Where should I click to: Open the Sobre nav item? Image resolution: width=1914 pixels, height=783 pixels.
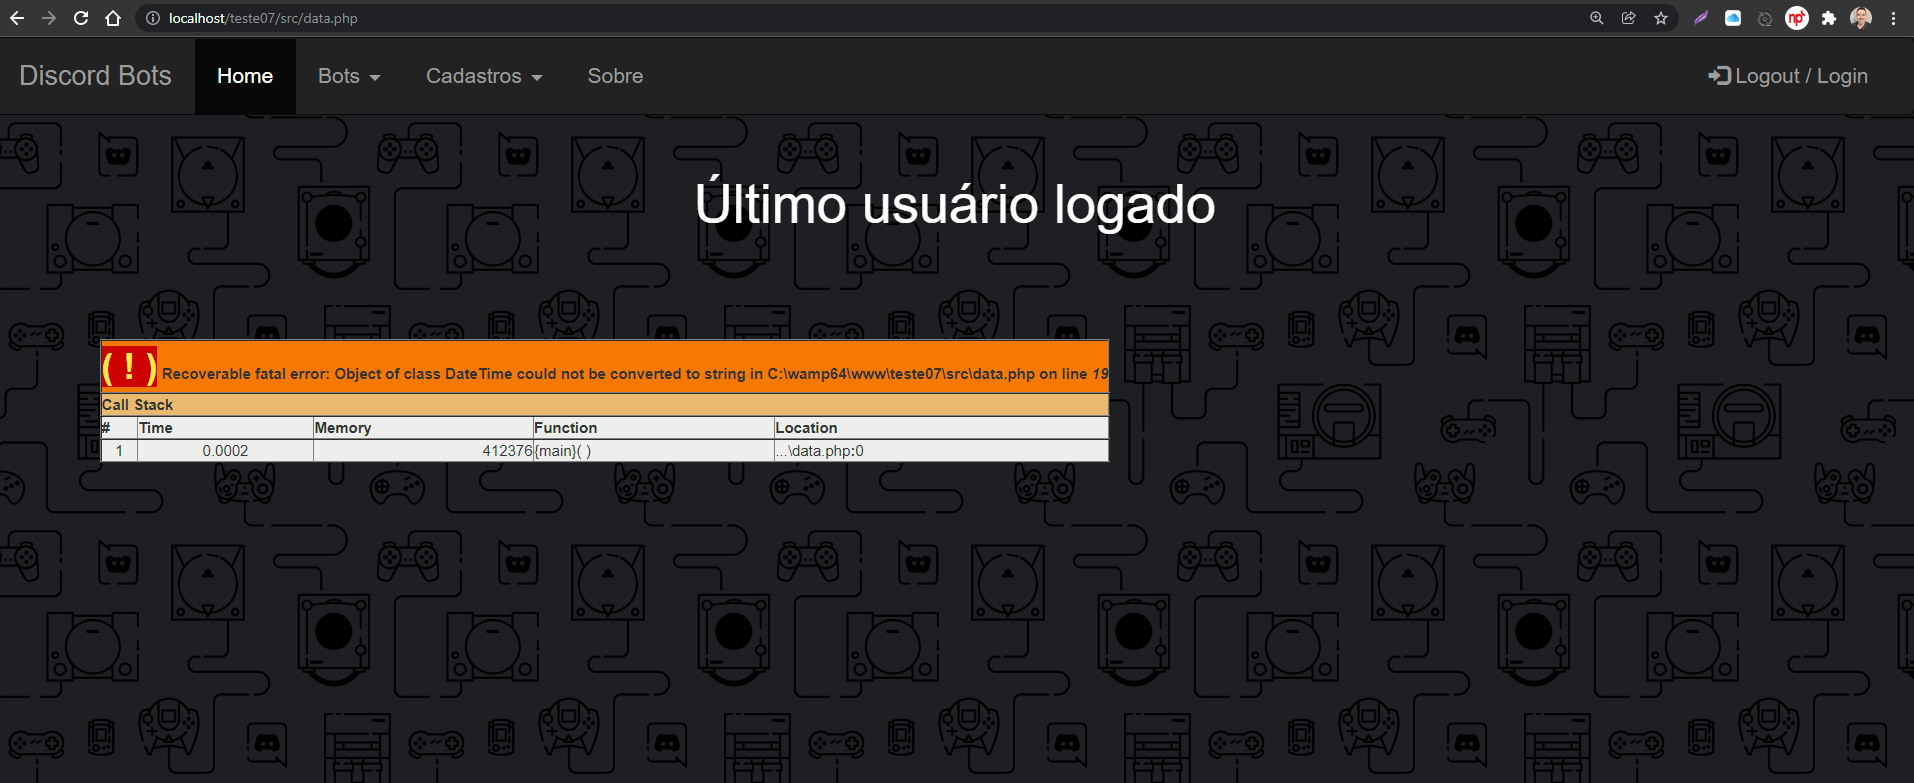[615, 76]
